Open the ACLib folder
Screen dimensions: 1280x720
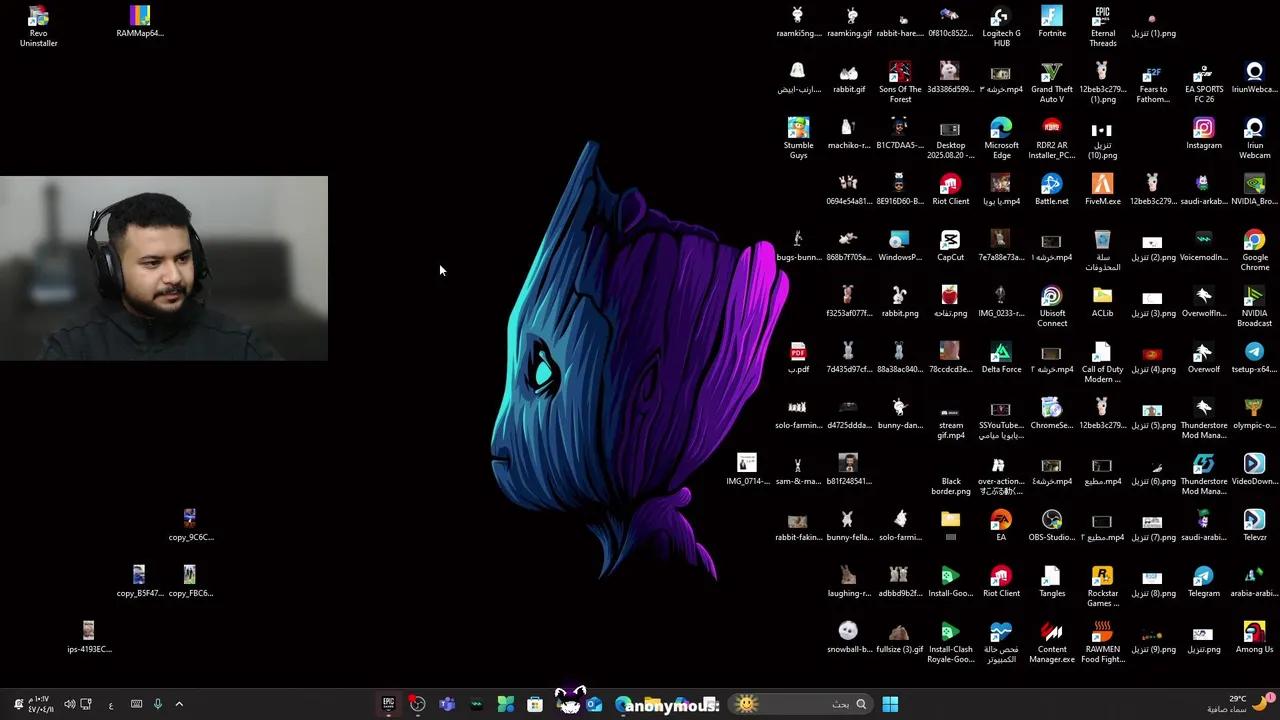[1102, 302]
